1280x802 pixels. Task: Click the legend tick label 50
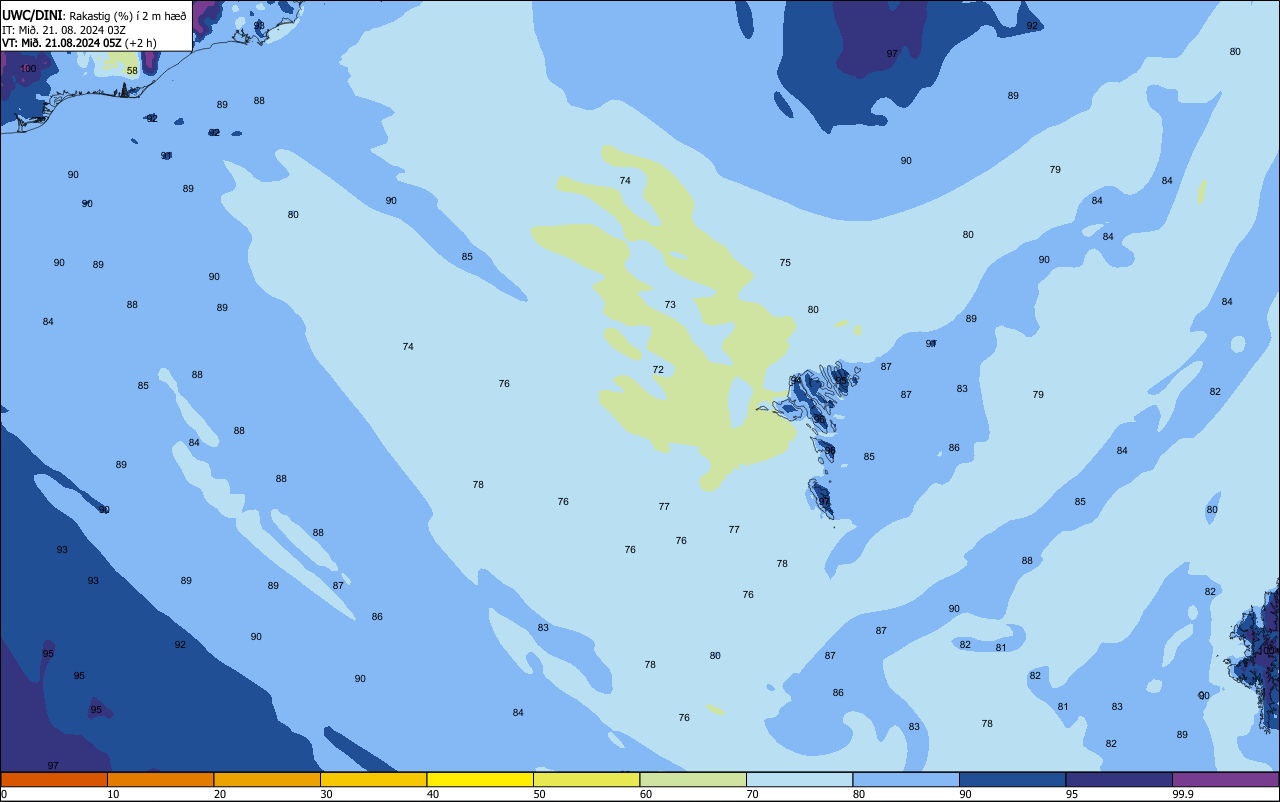click(x=539, y=794)
